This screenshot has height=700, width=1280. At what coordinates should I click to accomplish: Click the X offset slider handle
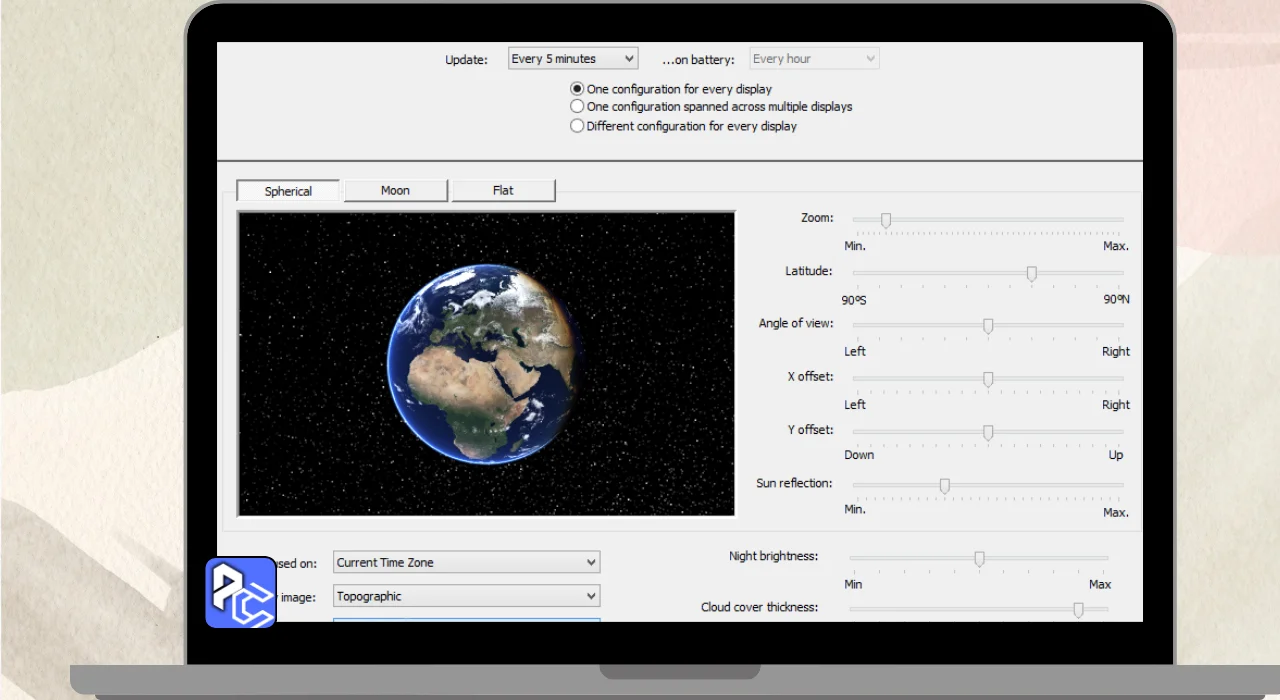click(988, 379)
